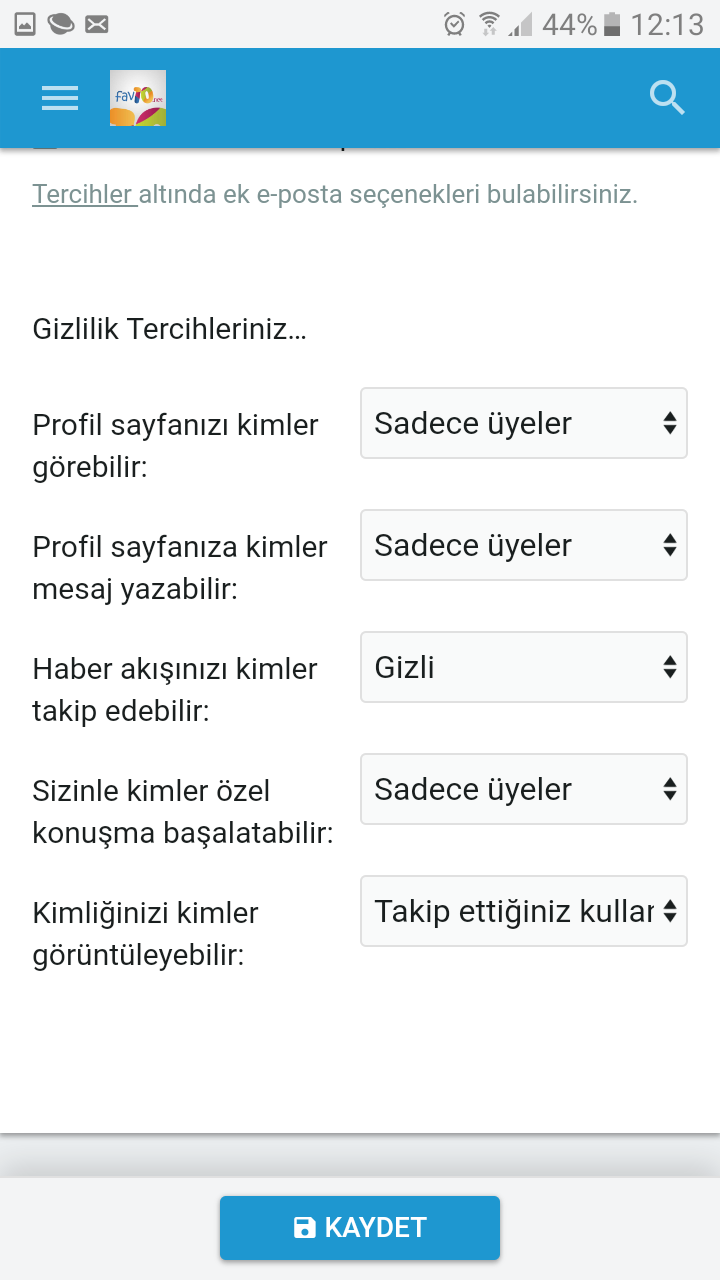Tap the 12:13 clock in status bar
Viewport: 720px width, 1280px height.
coord(667,24)
